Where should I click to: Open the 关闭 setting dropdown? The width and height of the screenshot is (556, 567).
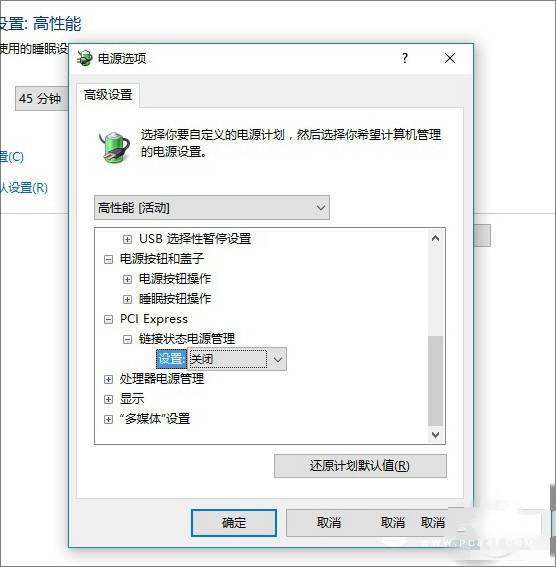(237, 359)
